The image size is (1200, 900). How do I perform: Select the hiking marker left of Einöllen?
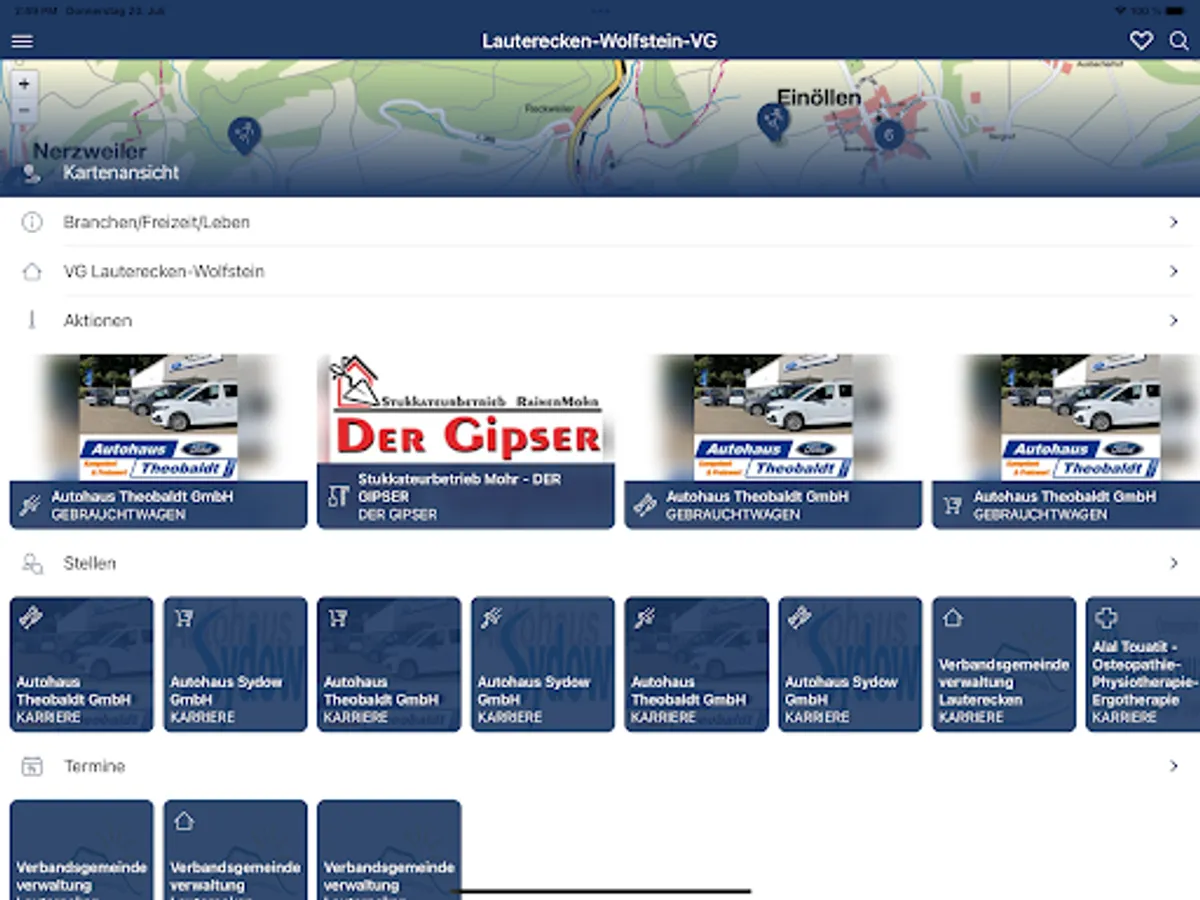click(772, 121)
